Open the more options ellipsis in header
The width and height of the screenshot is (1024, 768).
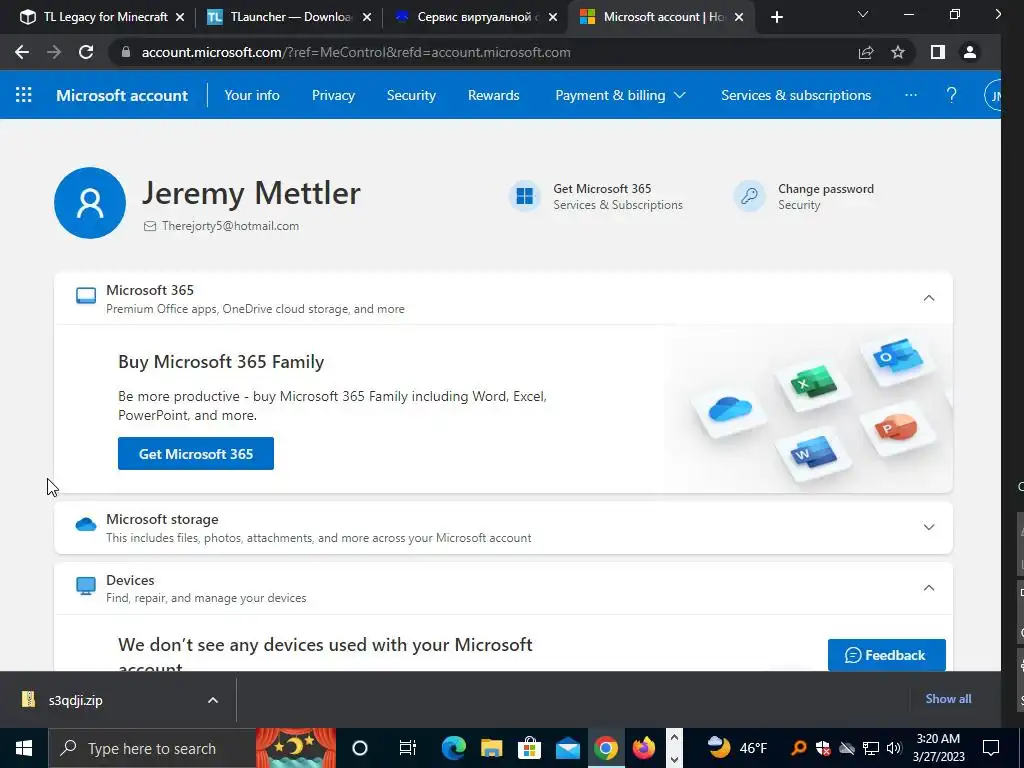pyautogui.click(x=911, y=95)
